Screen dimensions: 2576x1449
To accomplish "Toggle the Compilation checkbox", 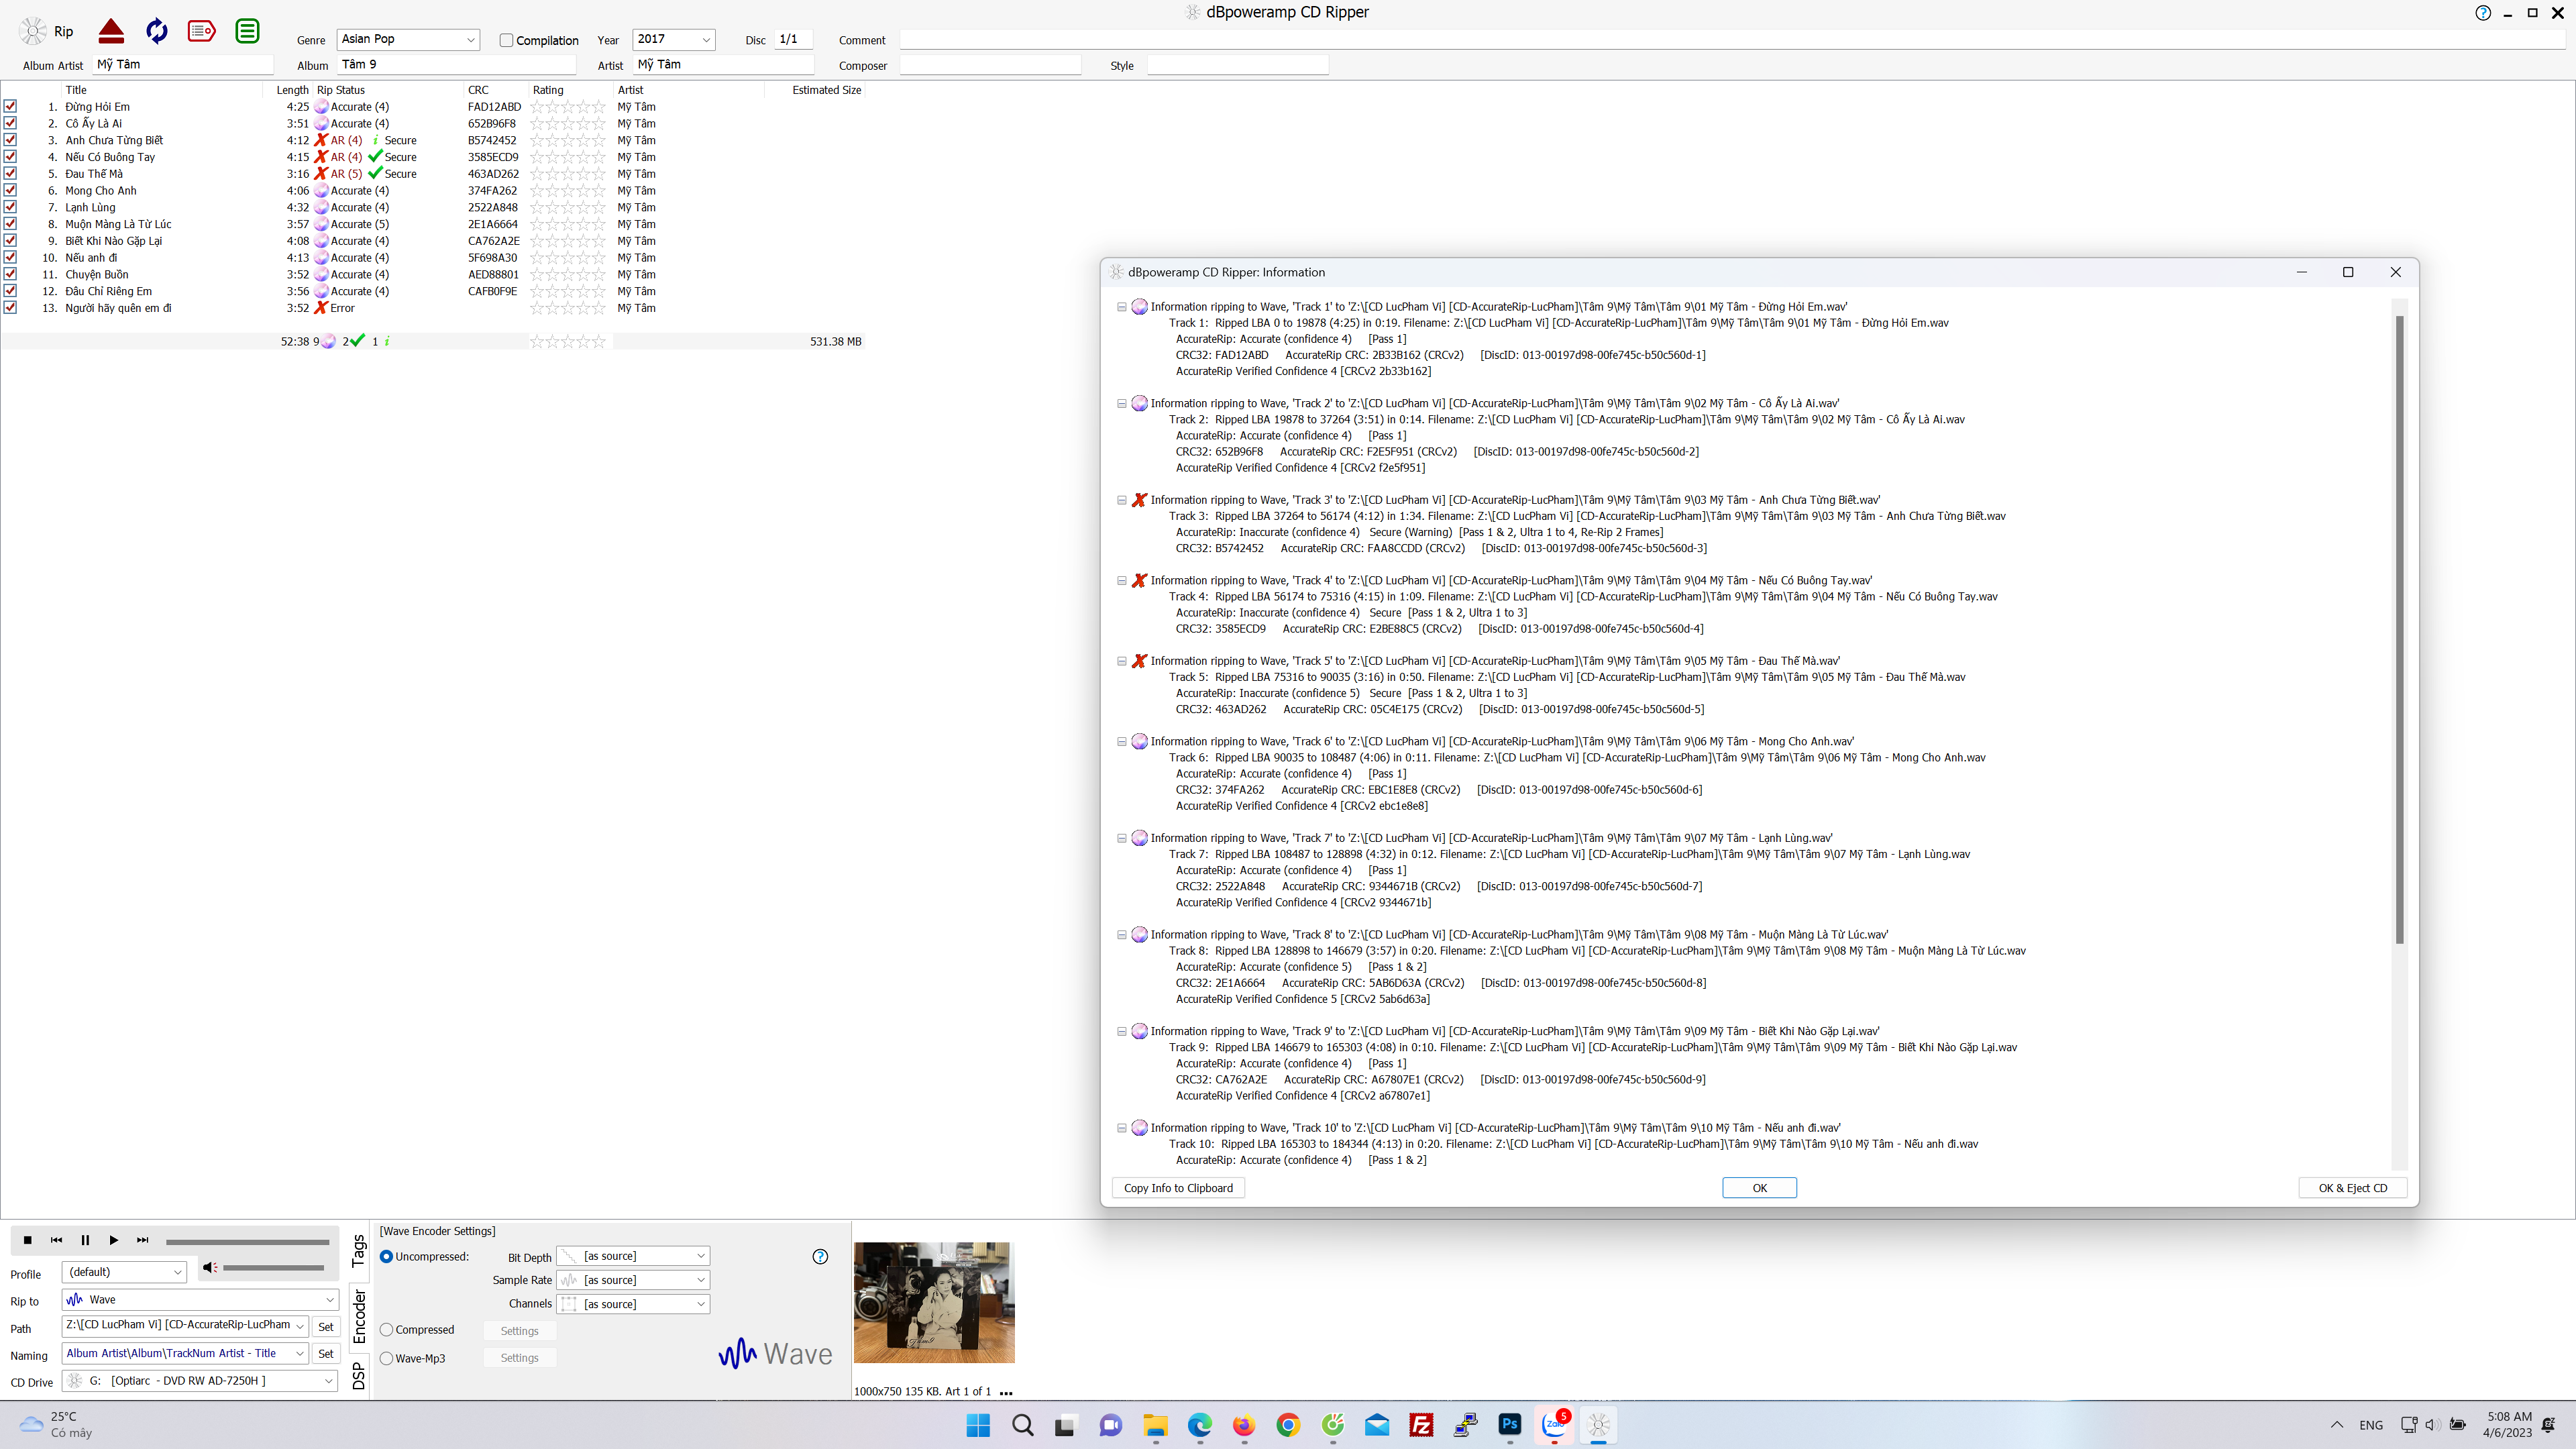I will (x=506, y=40).
